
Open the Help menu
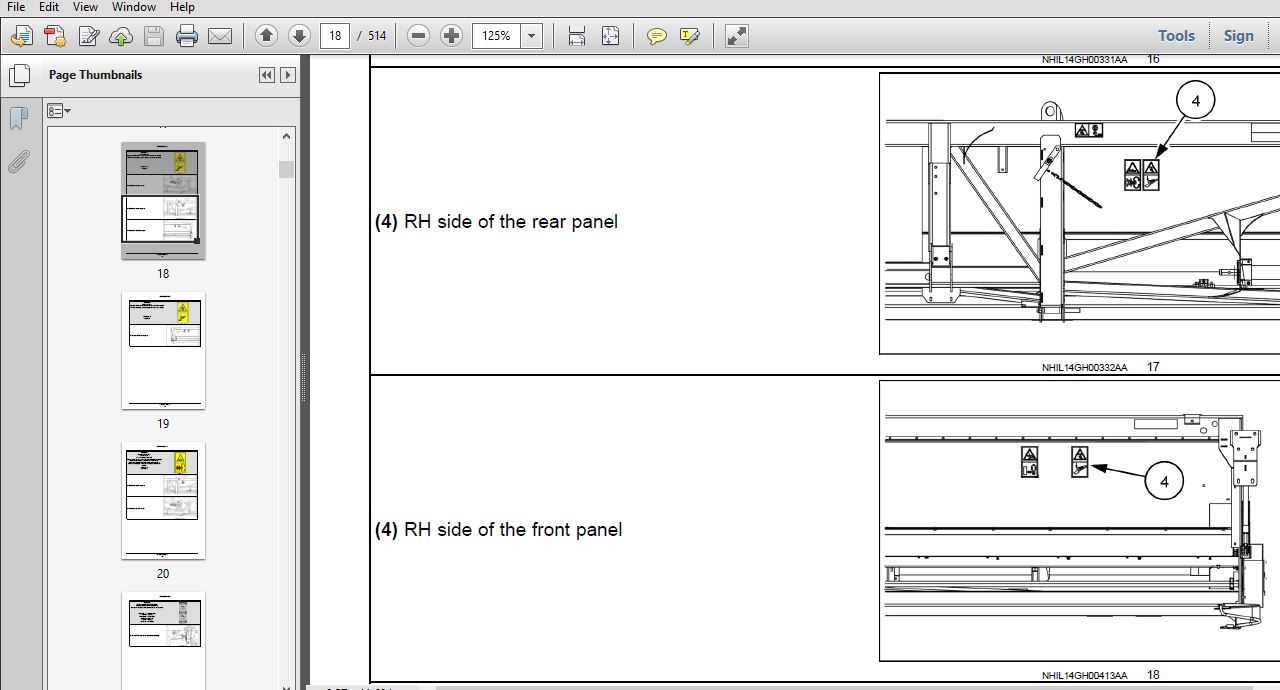[182, 7]
